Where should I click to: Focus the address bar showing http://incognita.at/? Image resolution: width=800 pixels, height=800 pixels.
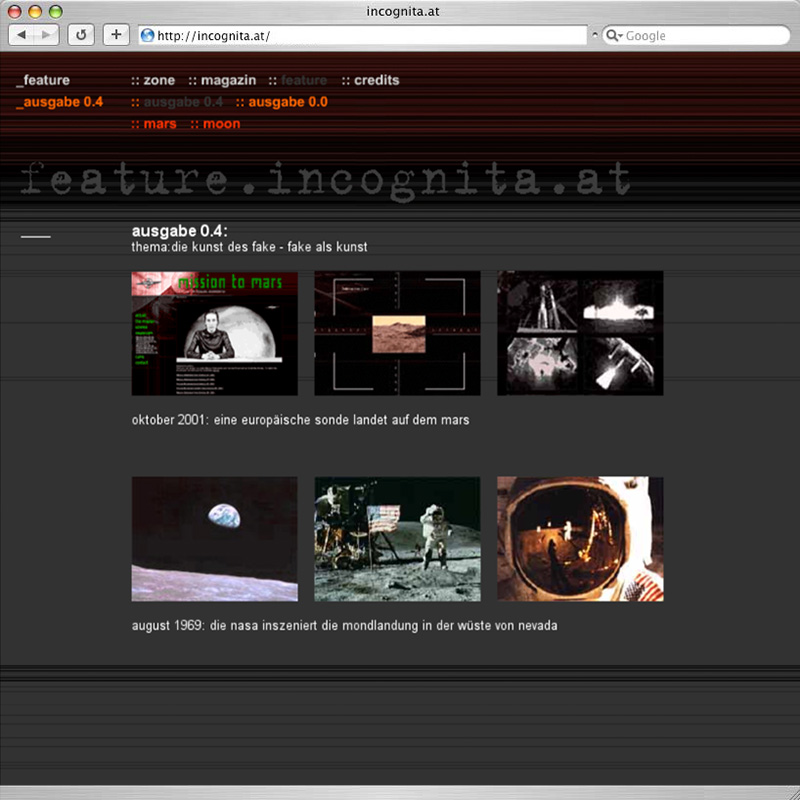point(363,35)
